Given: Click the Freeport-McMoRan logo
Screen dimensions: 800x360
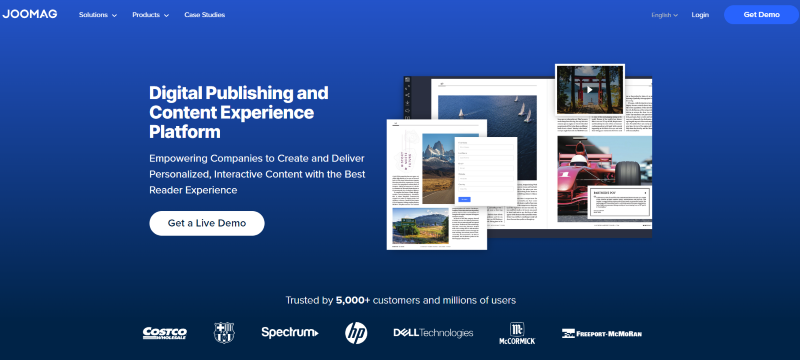Looking at the screenshot, I should click(602, 333).
